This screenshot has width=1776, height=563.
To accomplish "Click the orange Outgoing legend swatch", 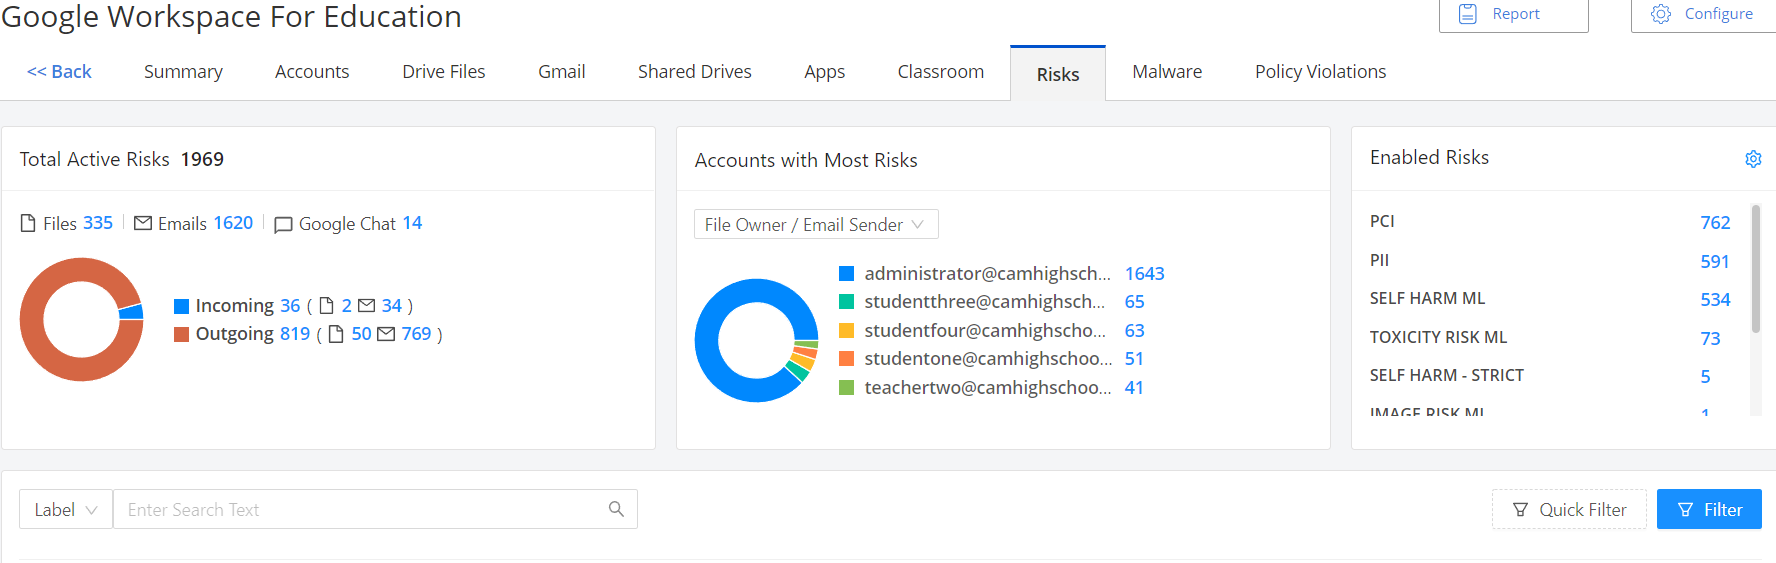I will coord(181,334).
